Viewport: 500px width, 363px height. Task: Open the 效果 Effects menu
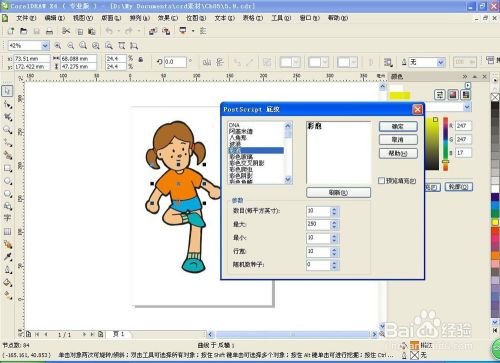tap(168, 18)
